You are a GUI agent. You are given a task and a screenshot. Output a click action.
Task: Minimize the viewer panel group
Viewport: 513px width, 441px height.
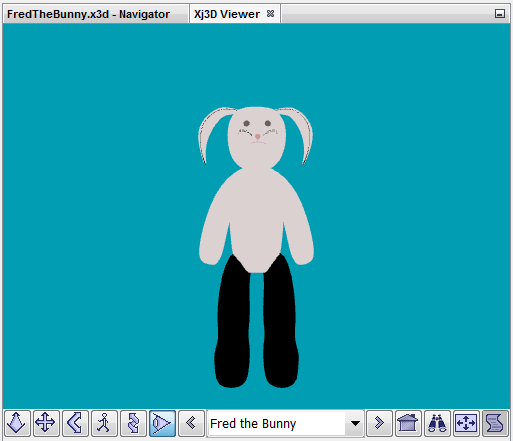coord(499,14)
